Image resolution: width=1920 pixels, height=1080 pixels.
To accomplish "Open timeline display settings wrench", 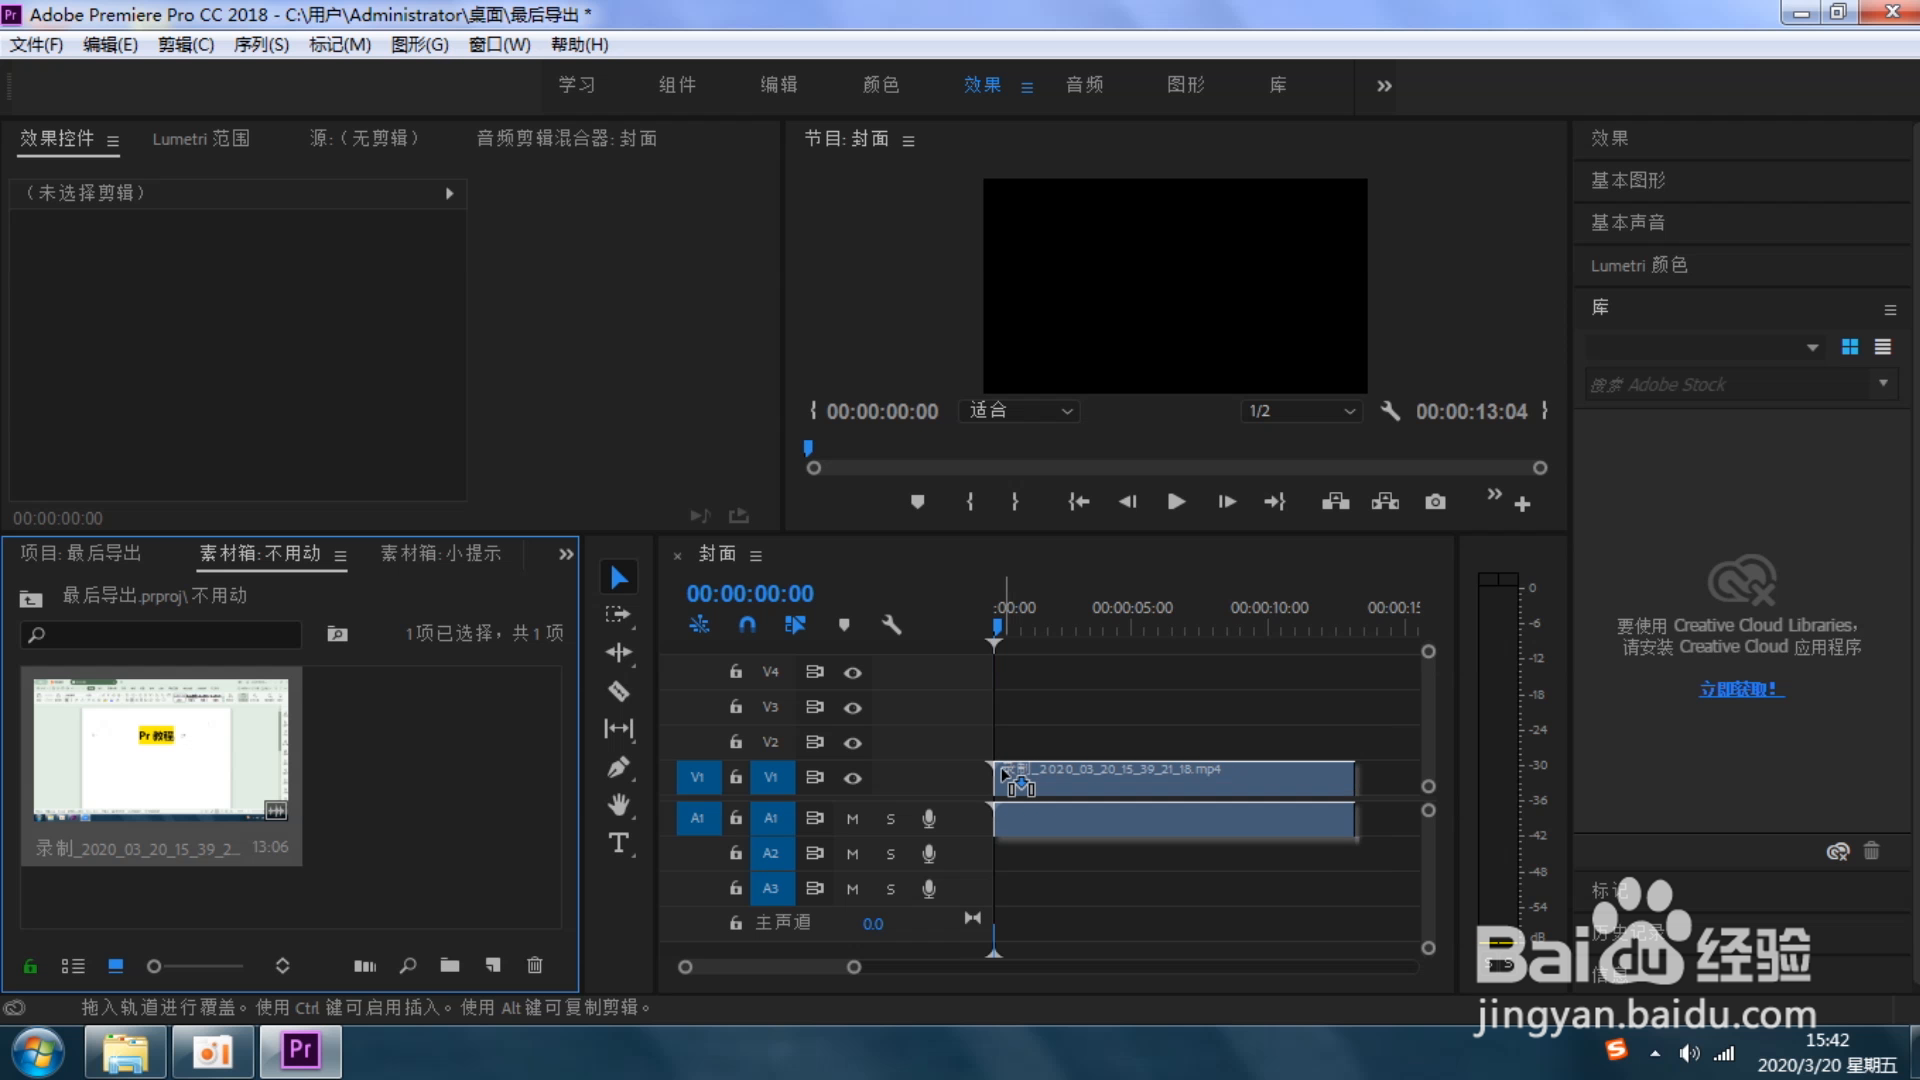I will (x=891, y=625).
